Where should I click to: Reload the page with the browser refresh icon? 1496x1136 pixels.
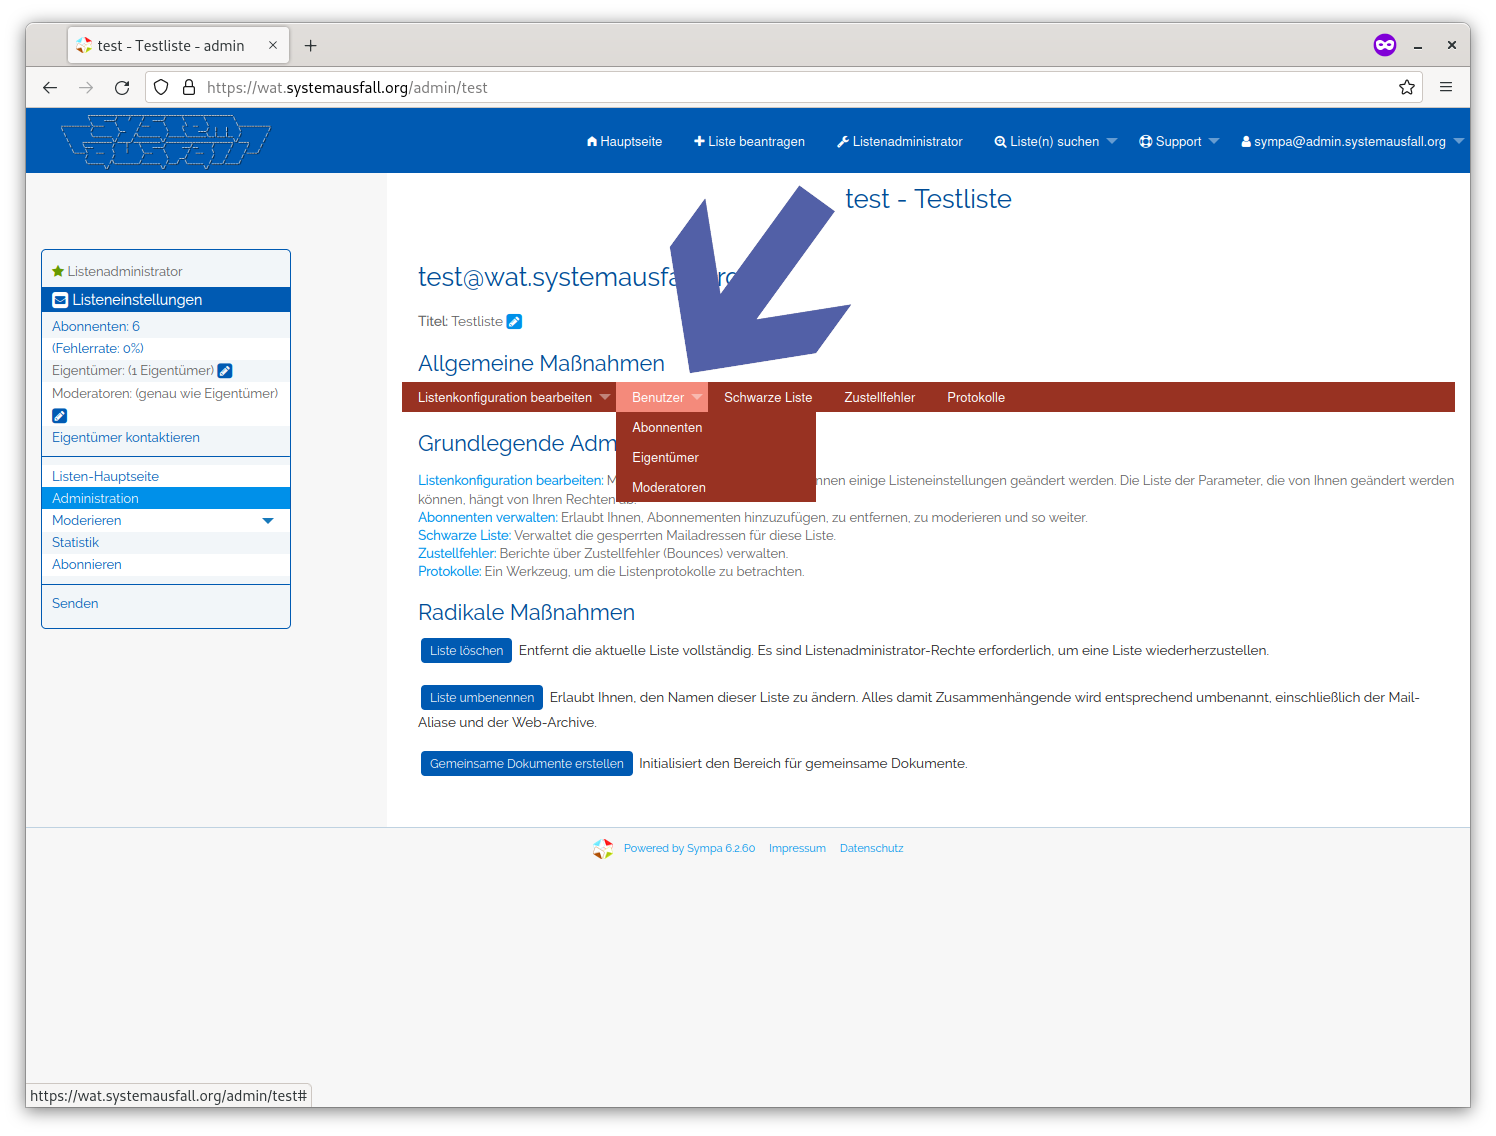[x=122, y=88]
